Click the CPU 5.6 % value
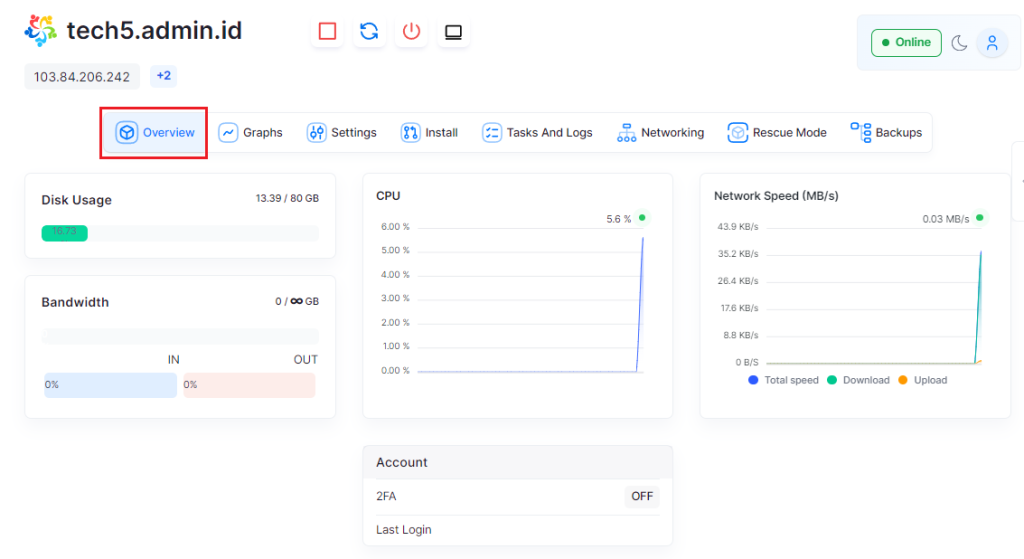This screenshot has height=559, width=1024. pos(618,219)
